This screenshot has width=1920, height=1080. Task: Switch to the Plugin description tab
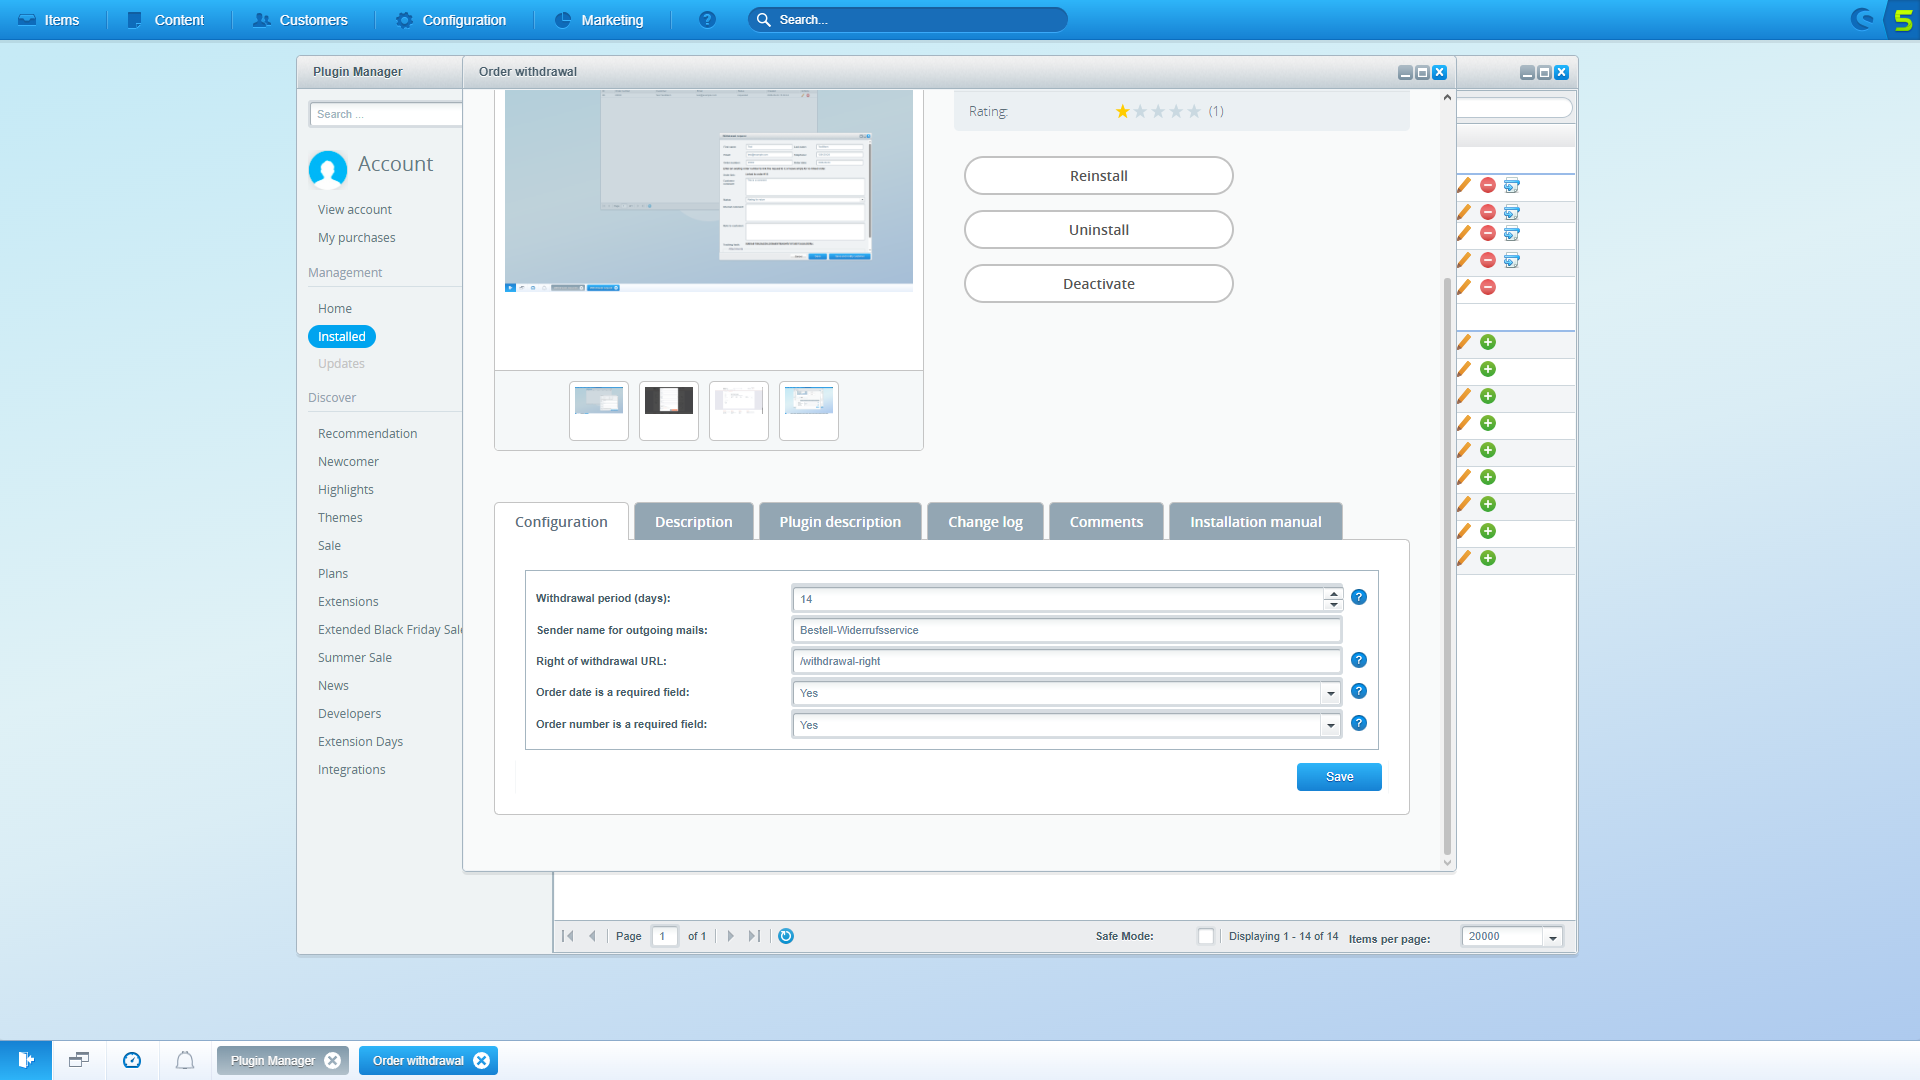(x=840, y=522)
